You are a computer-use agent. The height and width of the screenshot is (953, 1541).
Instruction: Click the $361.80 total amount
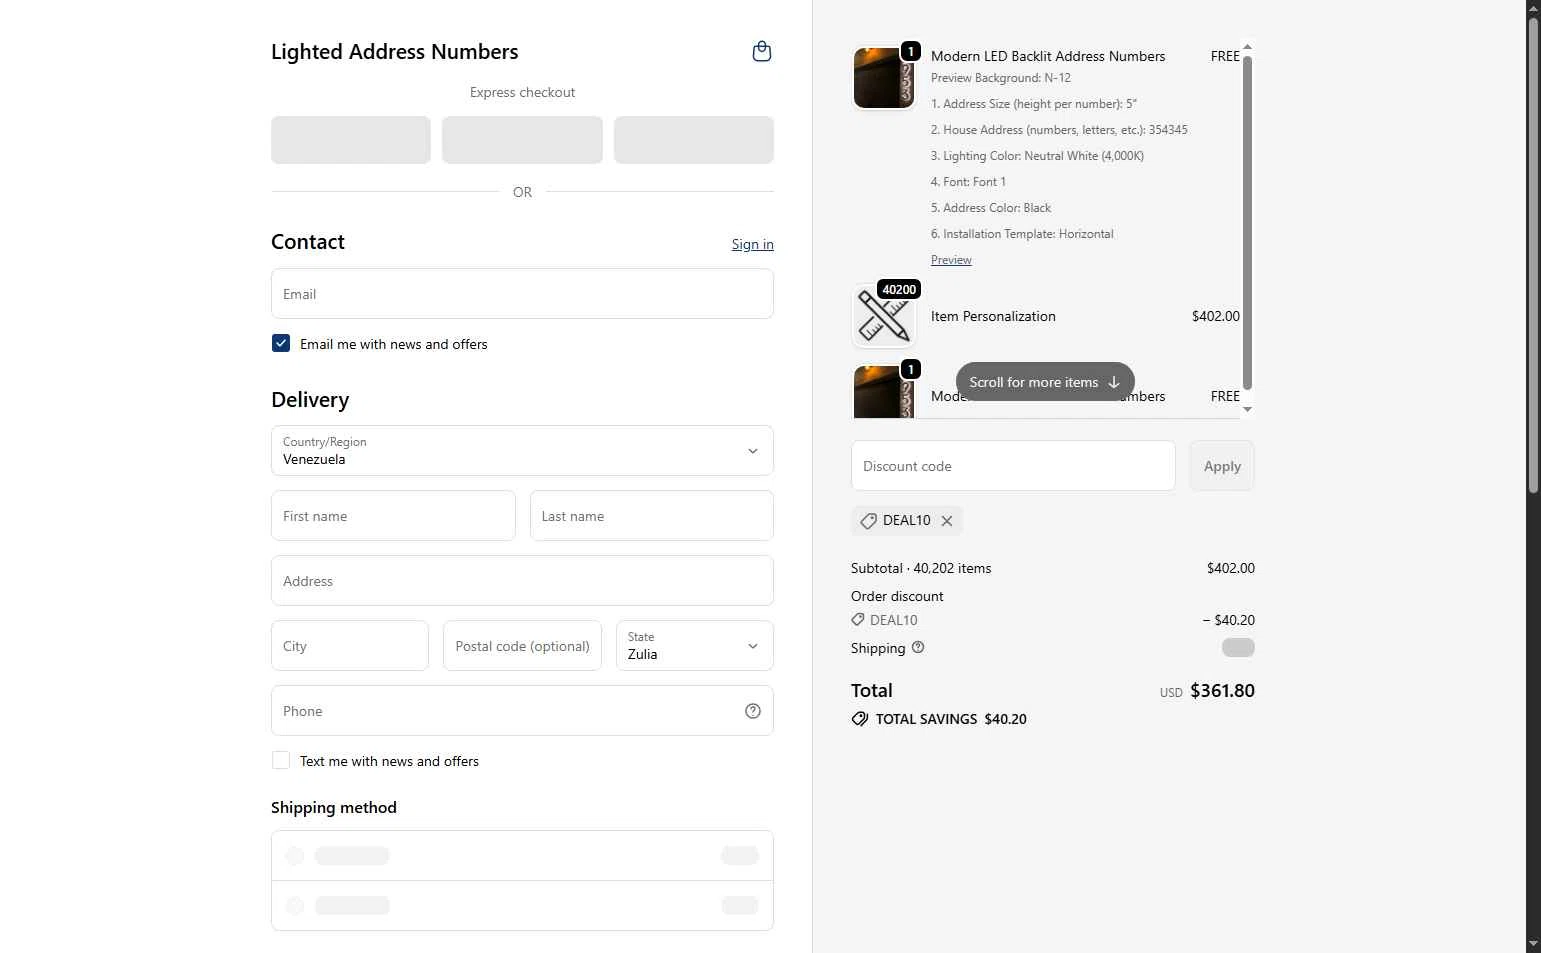click(1222, 691)
